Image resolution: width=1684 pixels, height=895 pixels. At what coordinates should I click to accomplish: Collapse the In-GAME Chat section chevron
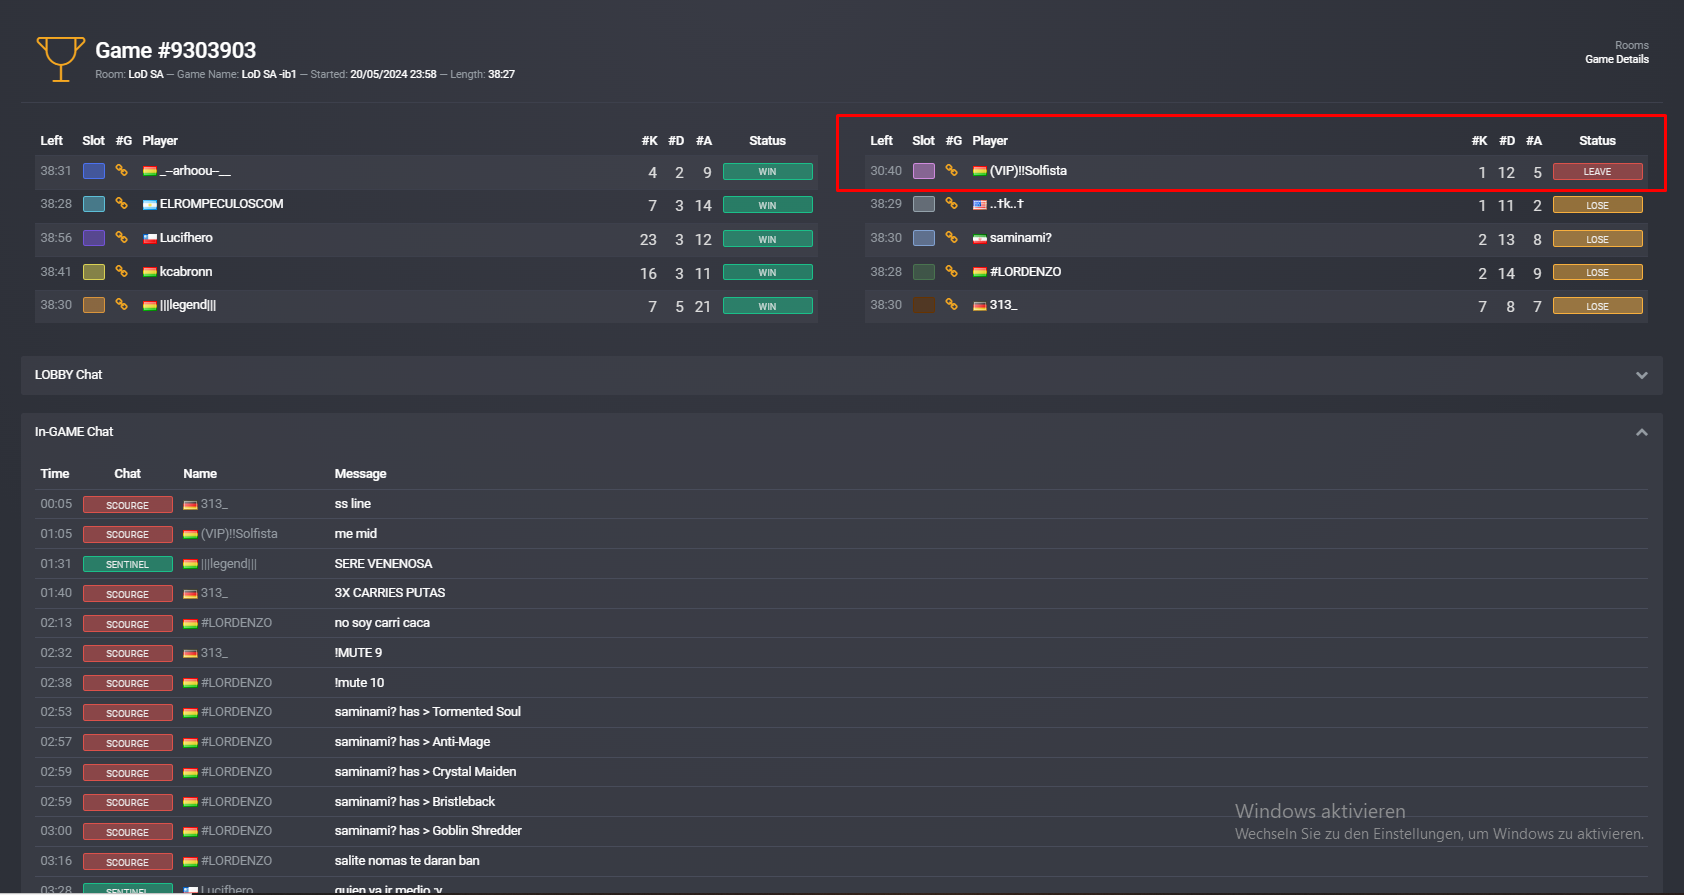pos(1641,432)
